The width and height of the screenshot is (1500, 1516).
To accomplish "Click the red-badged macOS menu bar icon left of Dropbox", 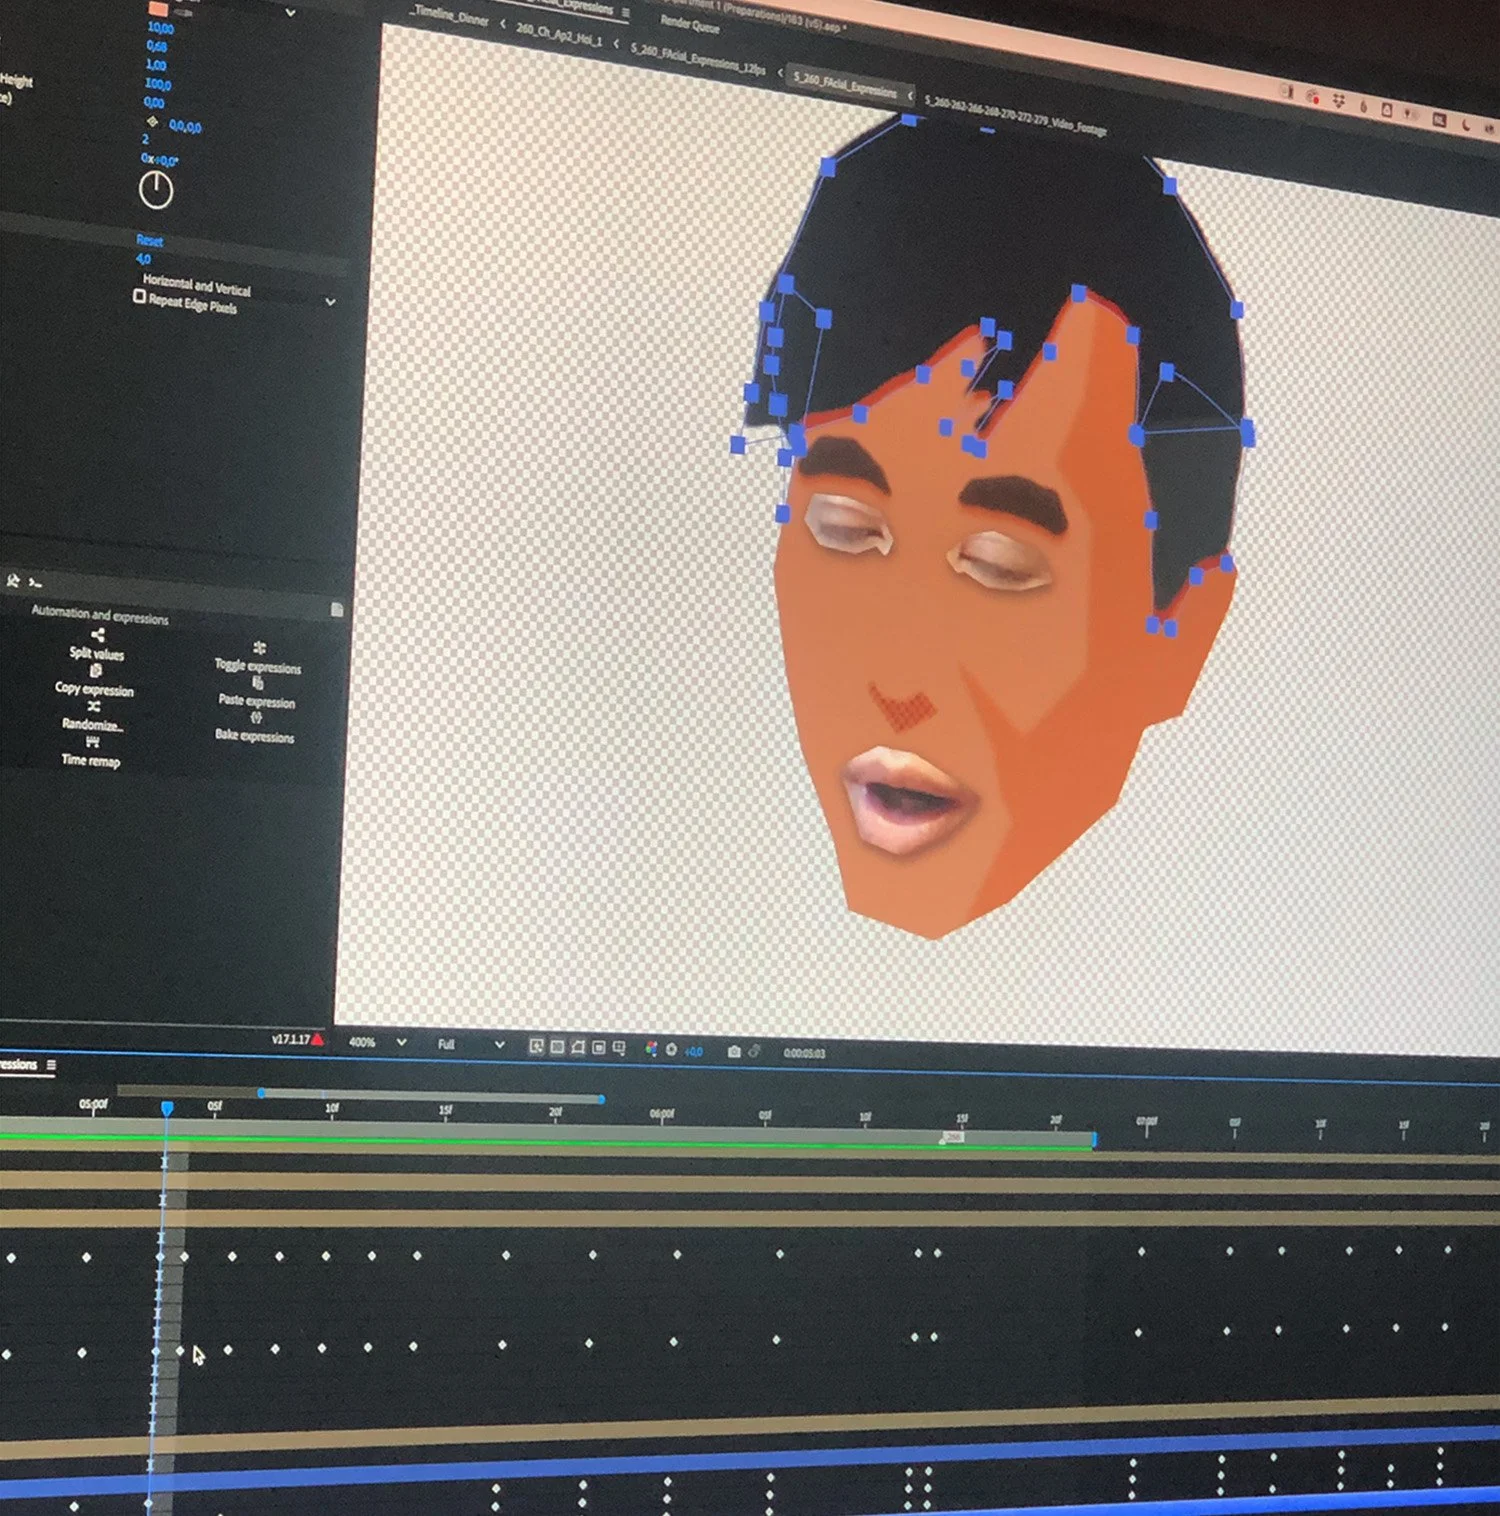I will click(x=1313, y=98).
